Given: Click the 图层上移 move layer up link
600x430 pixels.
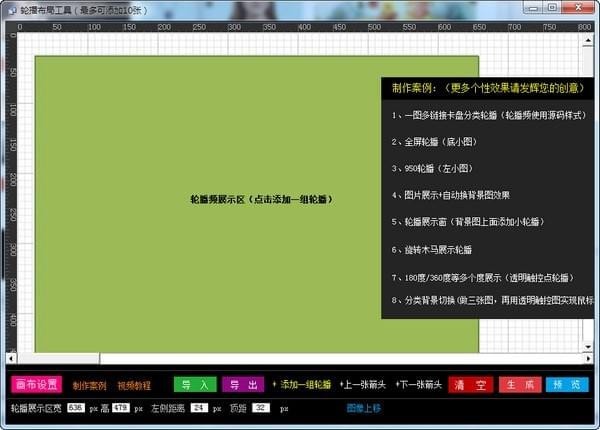Looking at the screenshot, I should [364, 408].
